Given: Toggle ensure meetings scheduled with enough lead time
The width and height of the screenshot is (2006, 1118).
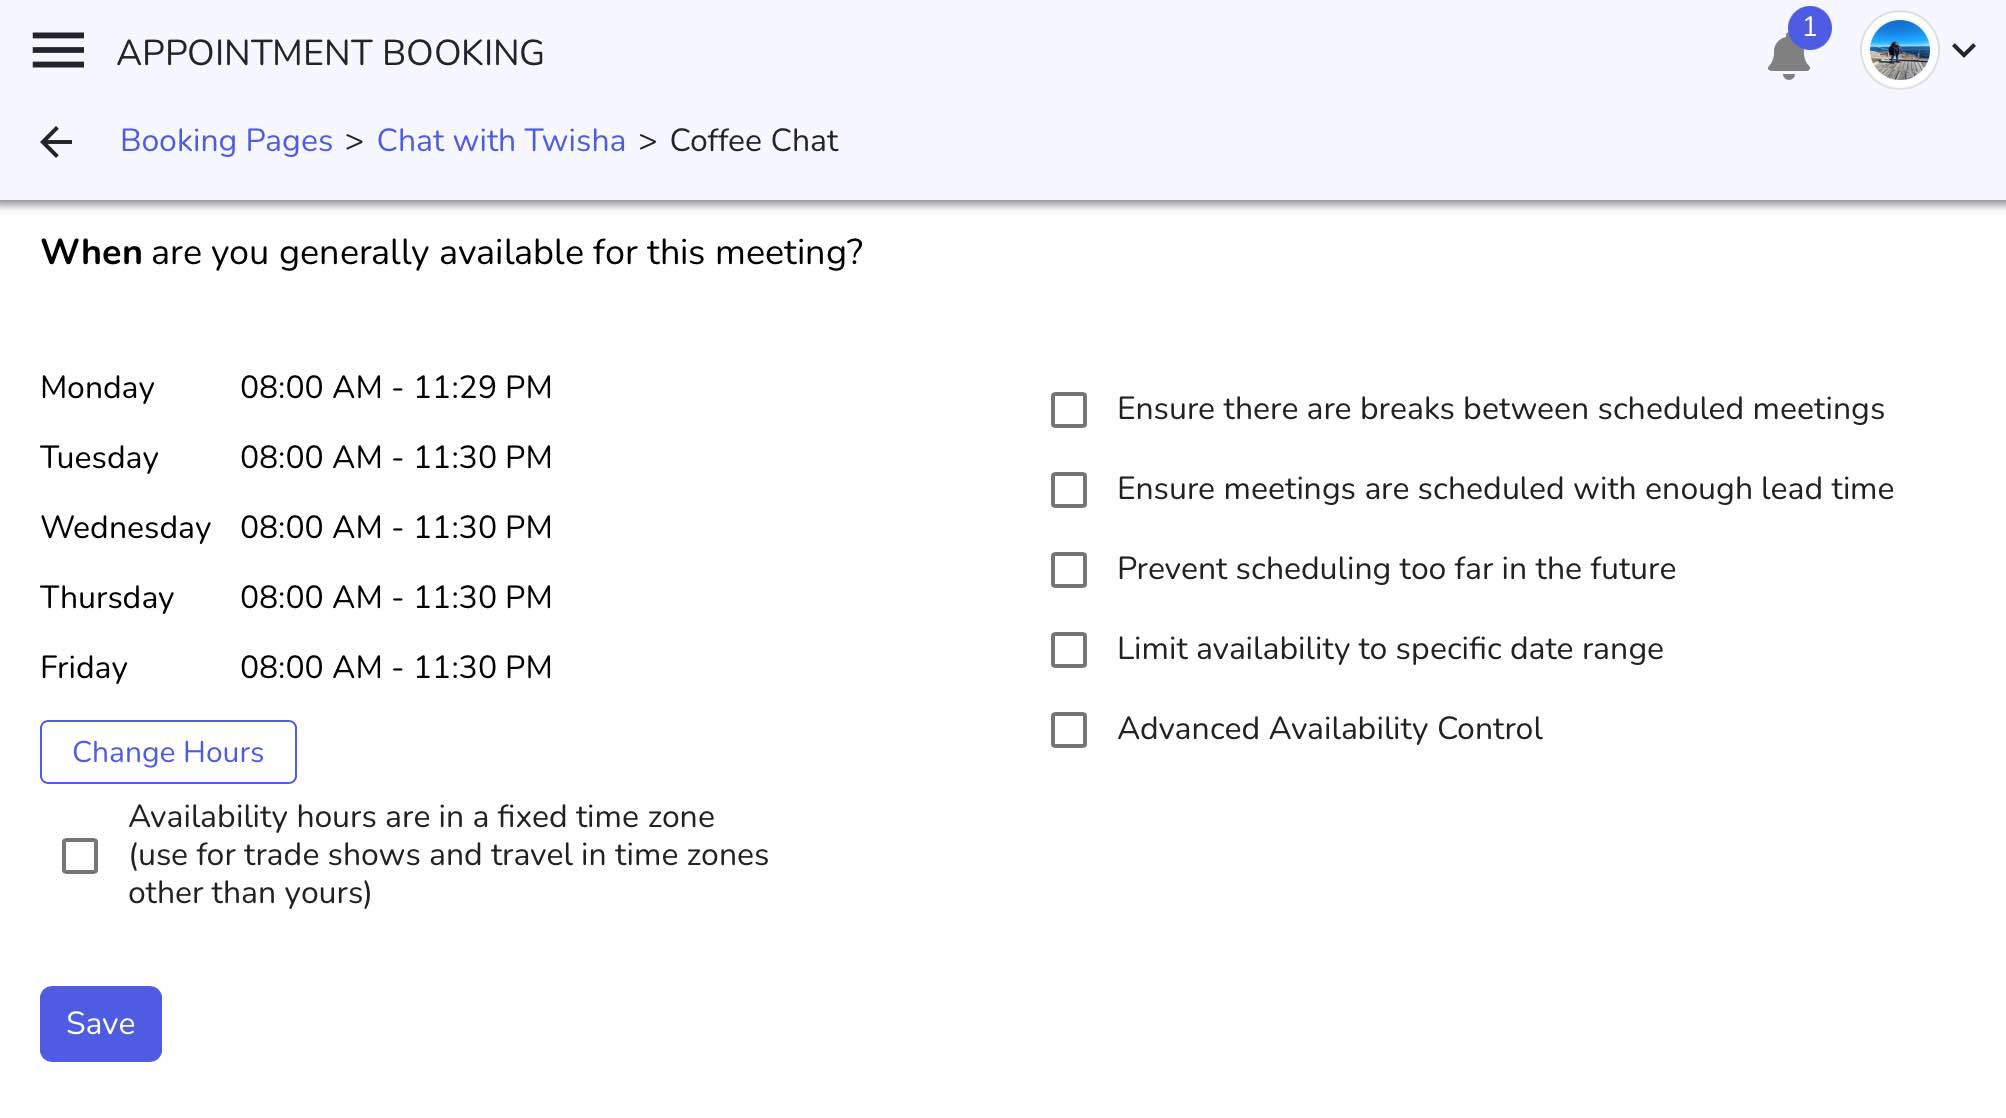Looking at the screenshot, I should click(x=1071, y=489).
